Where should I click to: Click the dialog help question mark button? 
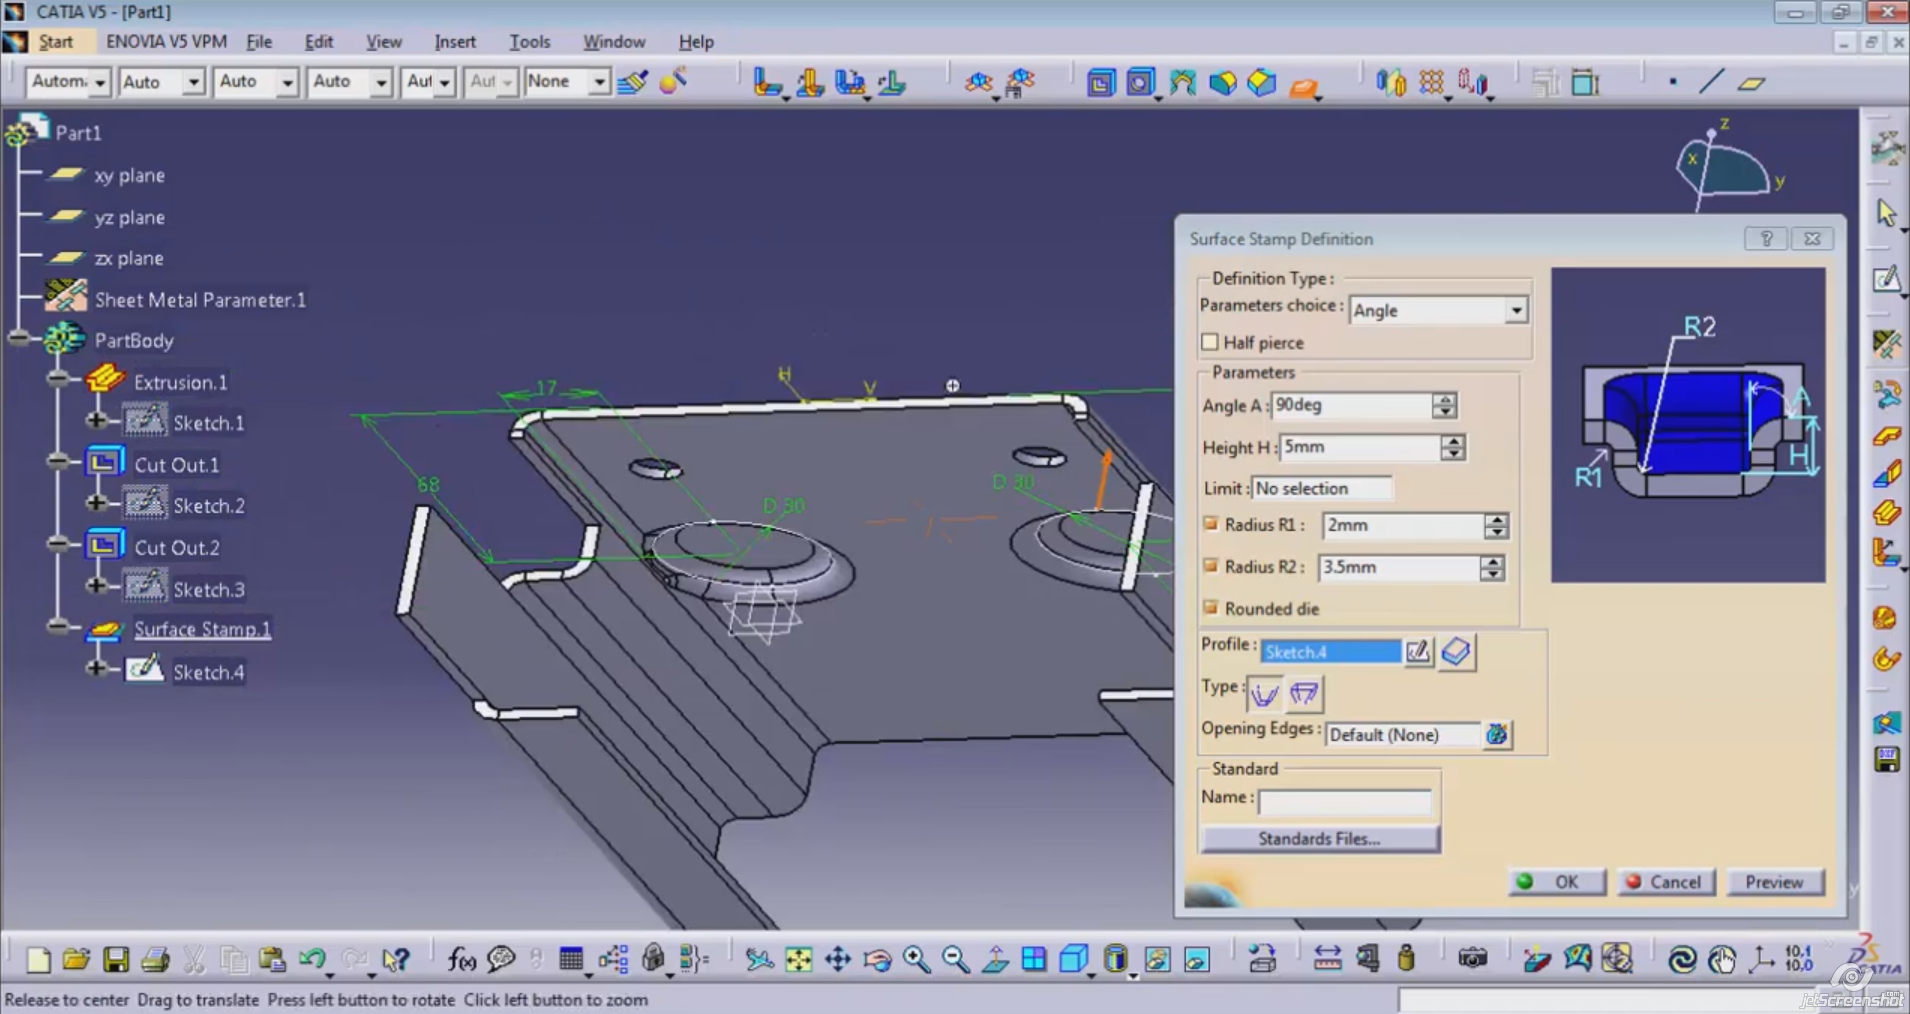[1766, 238]
